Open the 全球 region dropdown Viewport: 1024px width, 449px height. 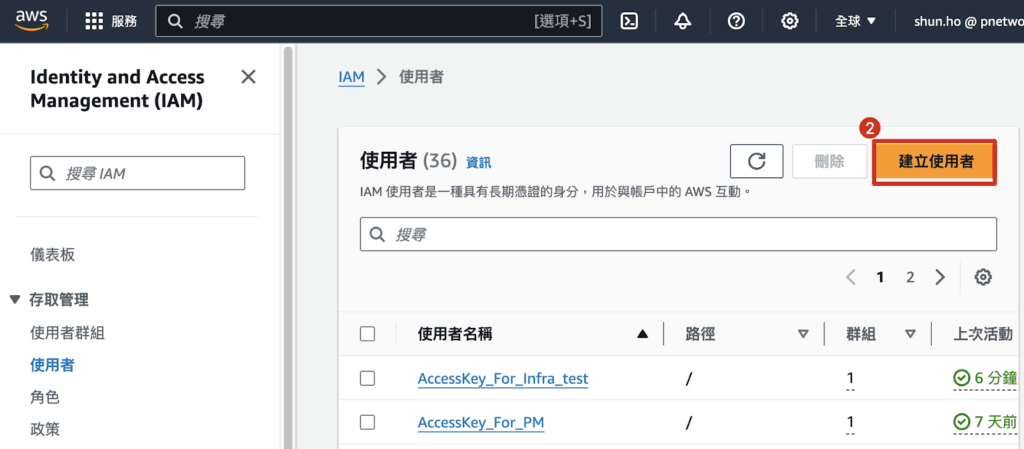tap(855, 21)
